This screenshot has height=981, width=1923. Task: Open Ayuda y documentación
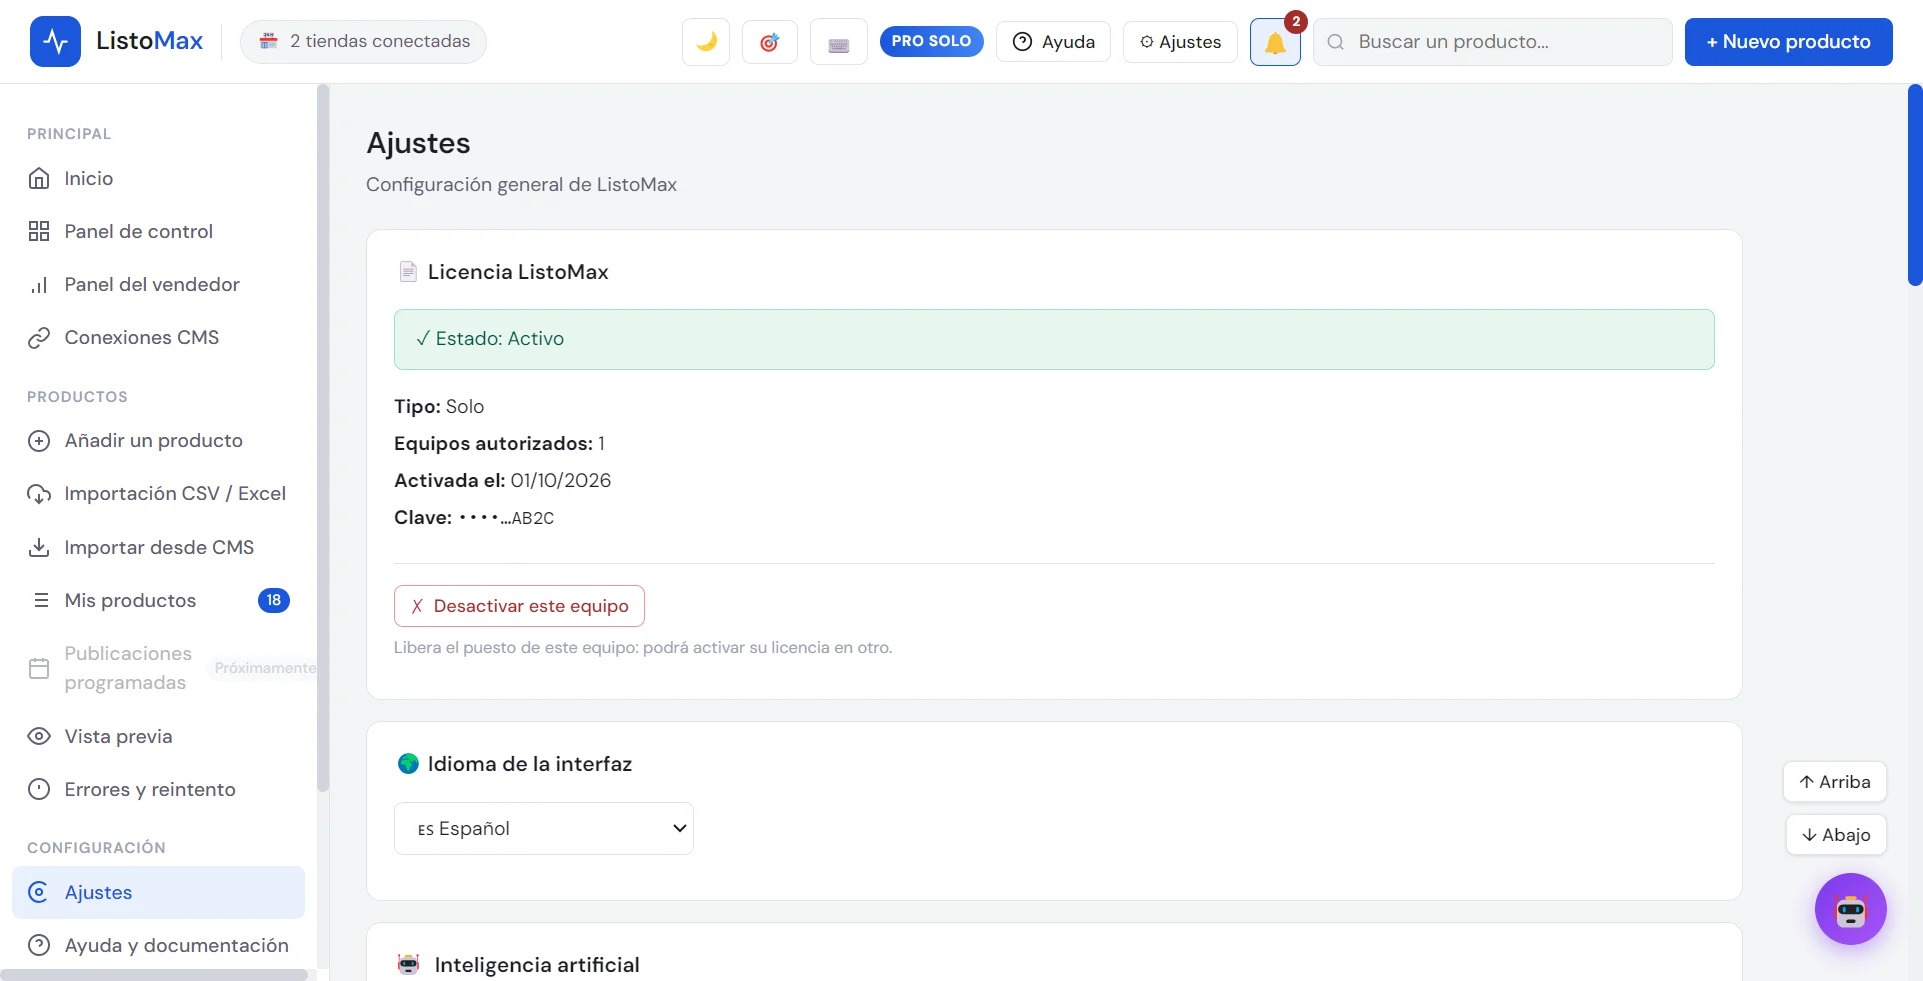tap(158, 945)
